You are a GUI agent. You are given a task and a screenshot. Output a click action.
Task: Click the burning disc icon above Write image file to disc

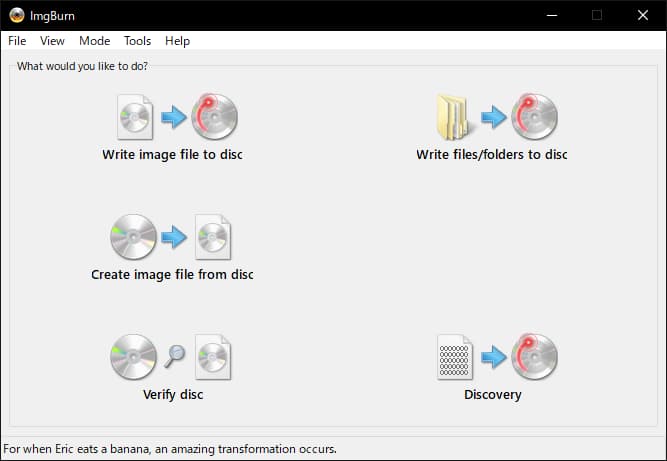pos(214,117)
